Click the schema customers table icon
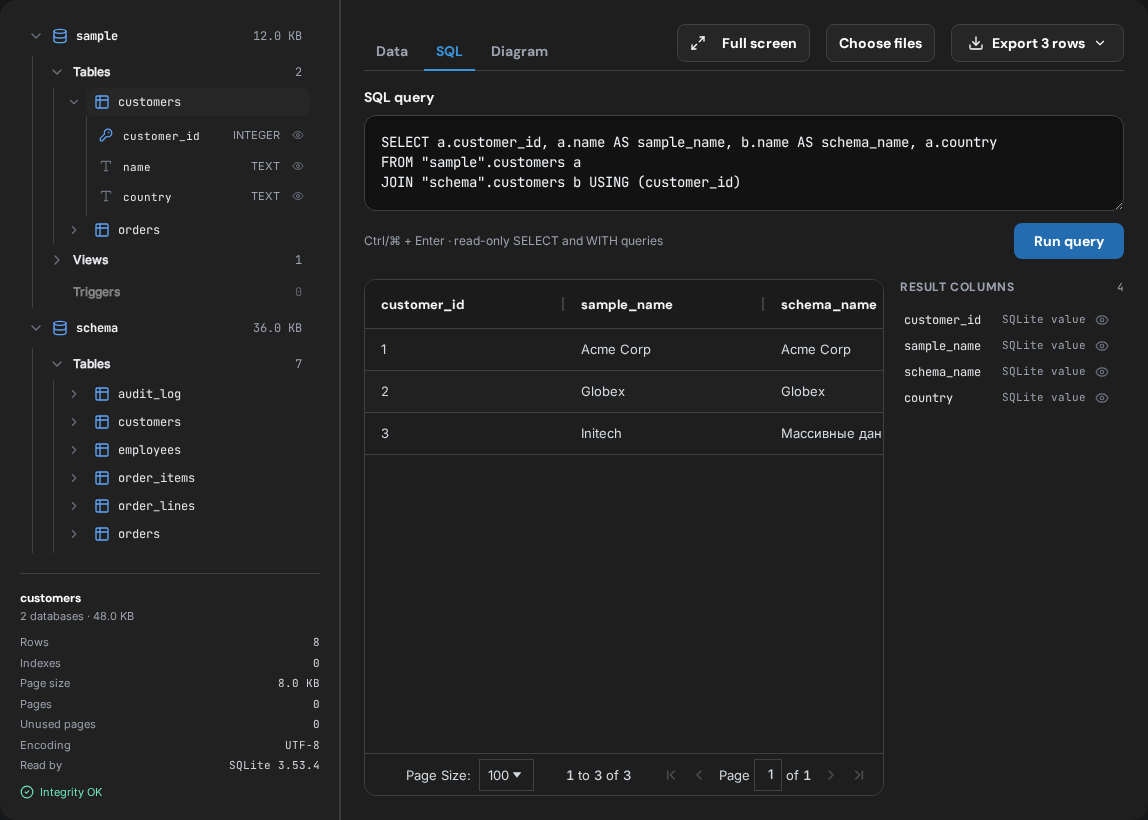The image size is (1148, 820). 102,422
